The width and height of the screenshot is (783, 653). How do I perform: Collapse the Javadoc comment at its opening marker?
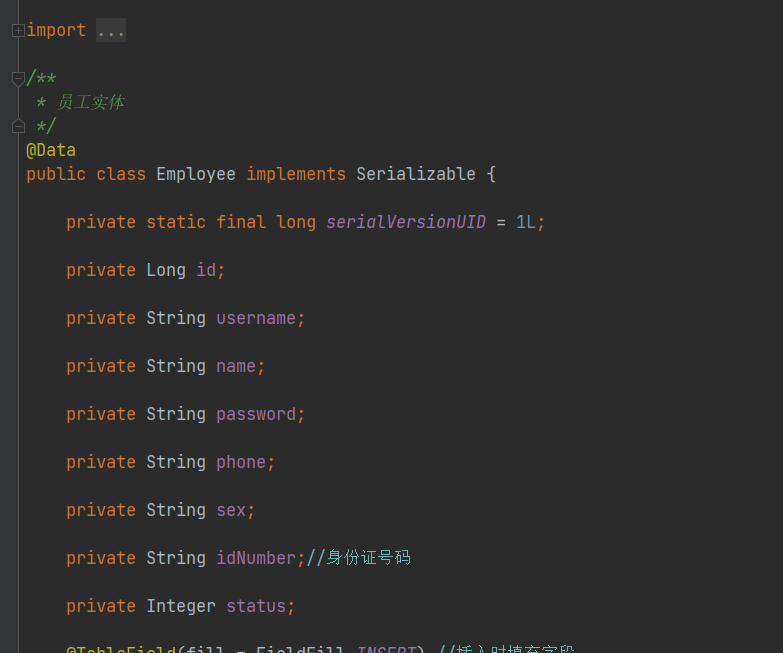point(17,79)
